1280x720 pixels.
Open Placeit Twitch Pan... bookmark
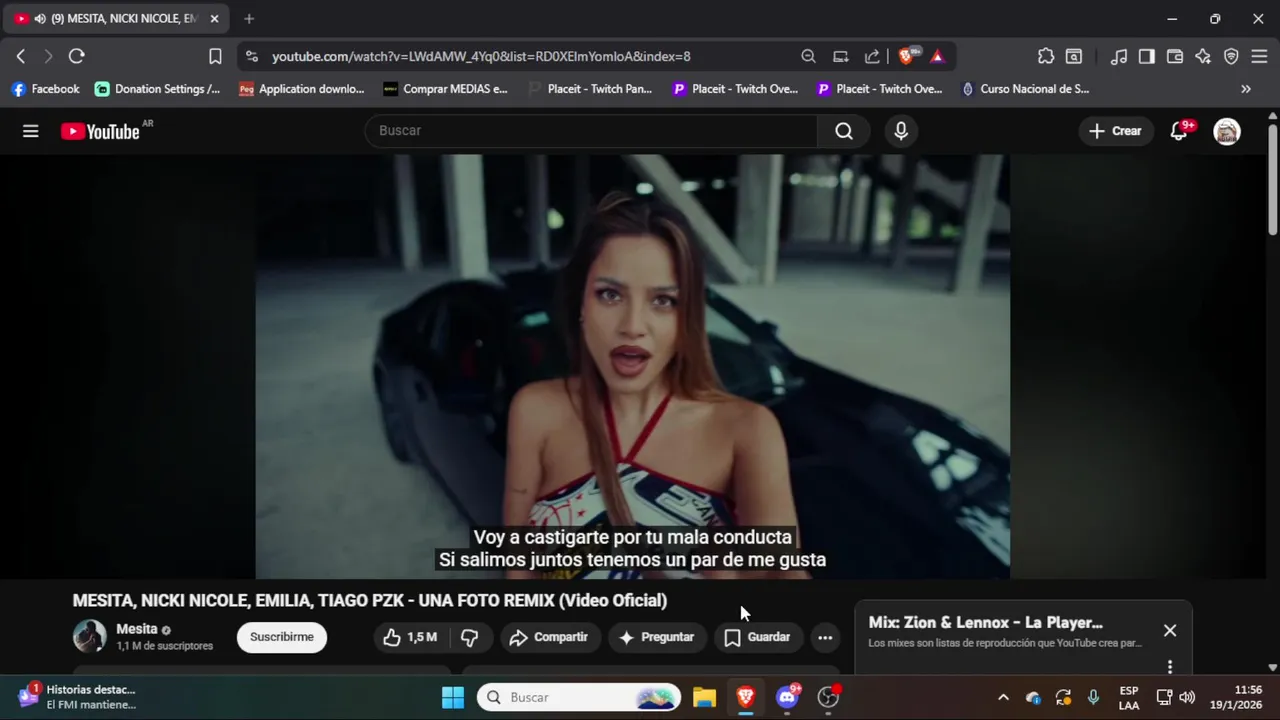590,89
